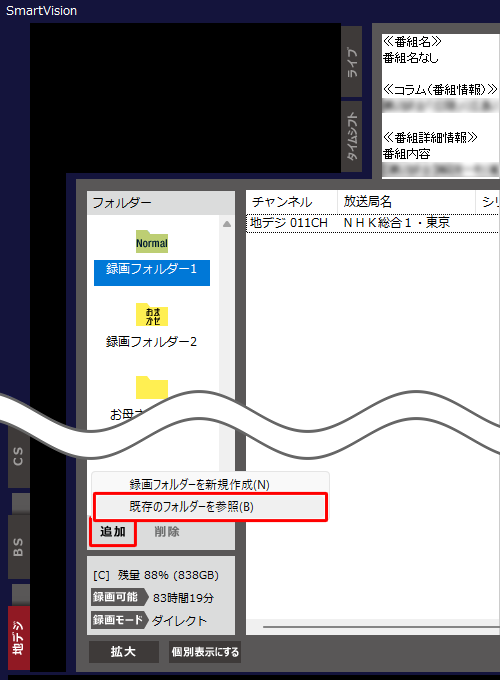Select the 地デジ 011CH NHK総合1 row
The height and width of the screenshot is (680, 500).
pos(373,223)
